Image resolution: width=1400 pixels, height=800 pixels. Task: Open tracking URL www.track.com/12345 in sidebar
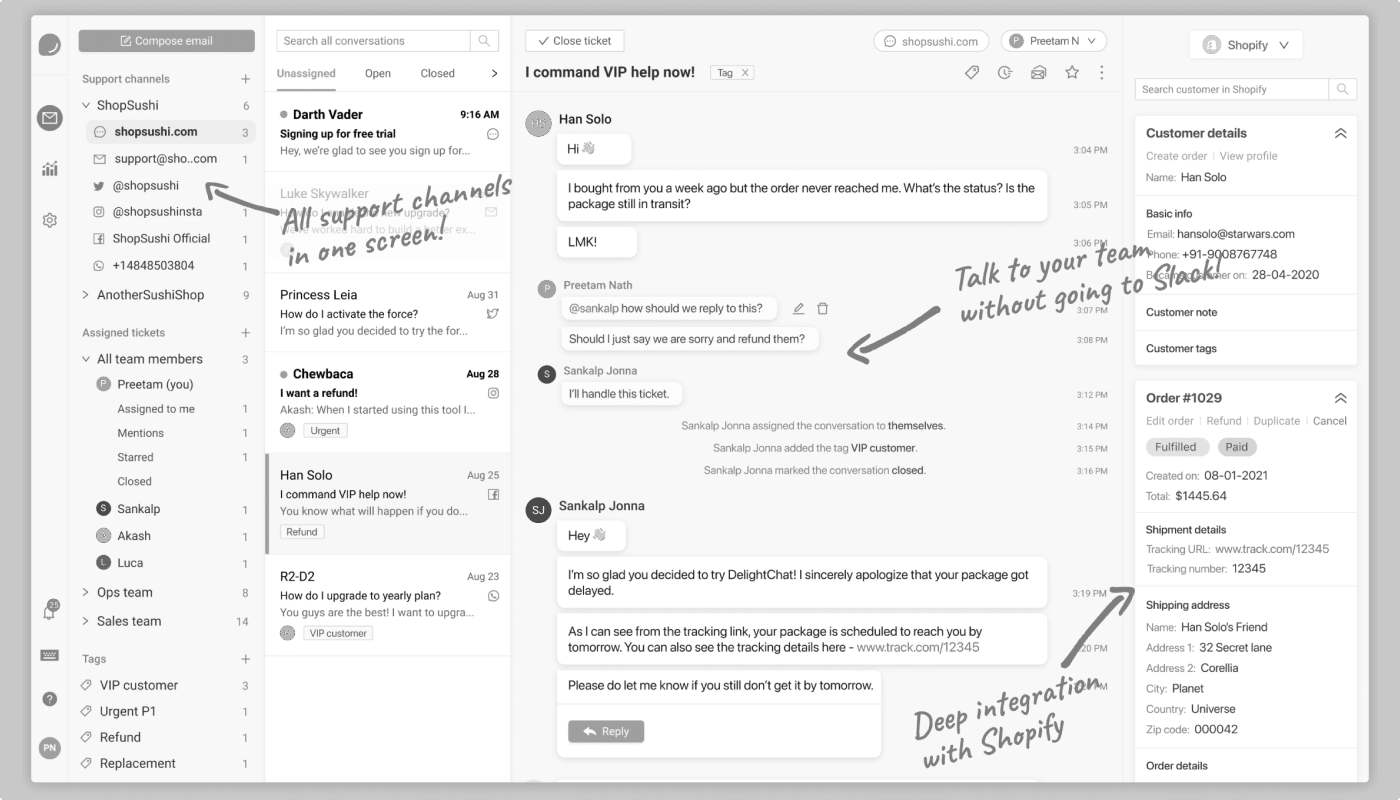pyautogui.click(x=1272, y=549)
